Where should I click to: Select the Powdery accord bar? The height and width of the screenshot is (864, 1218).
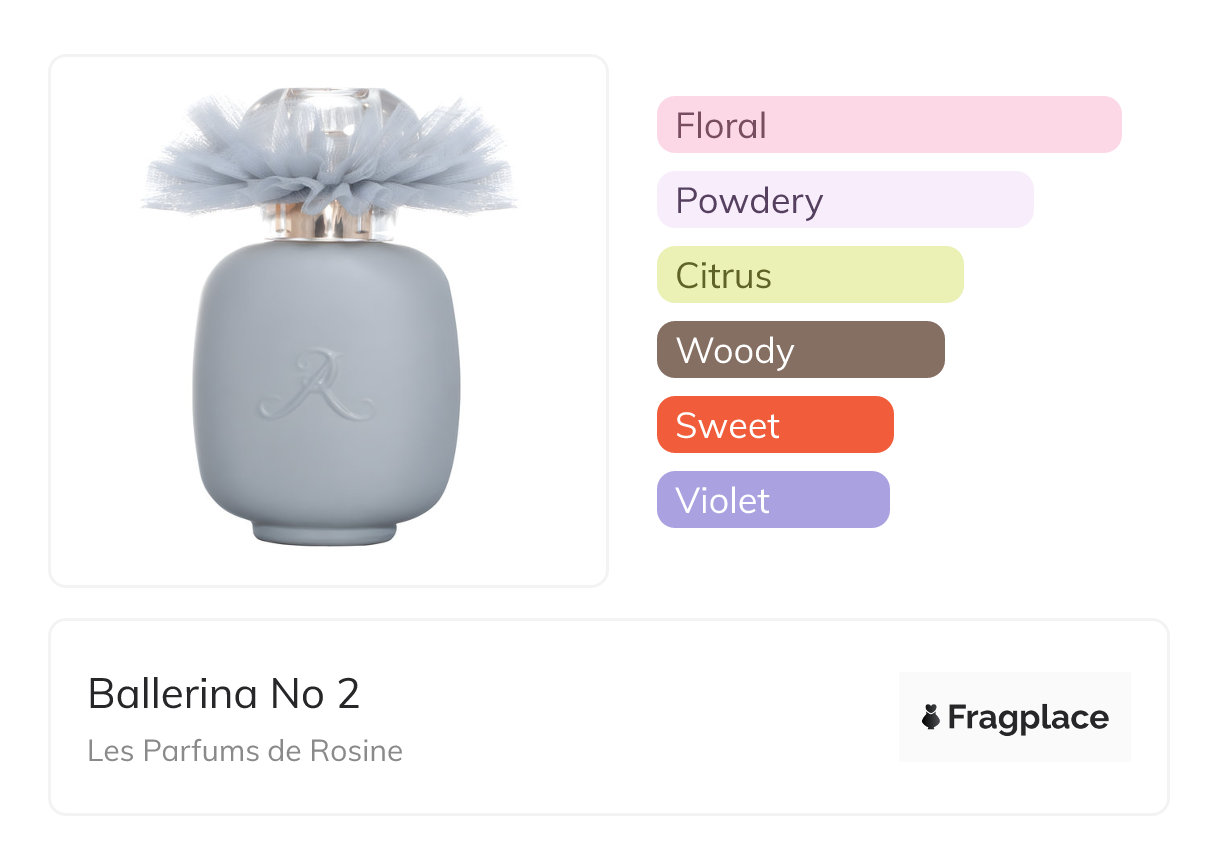(x=845, y=200)
